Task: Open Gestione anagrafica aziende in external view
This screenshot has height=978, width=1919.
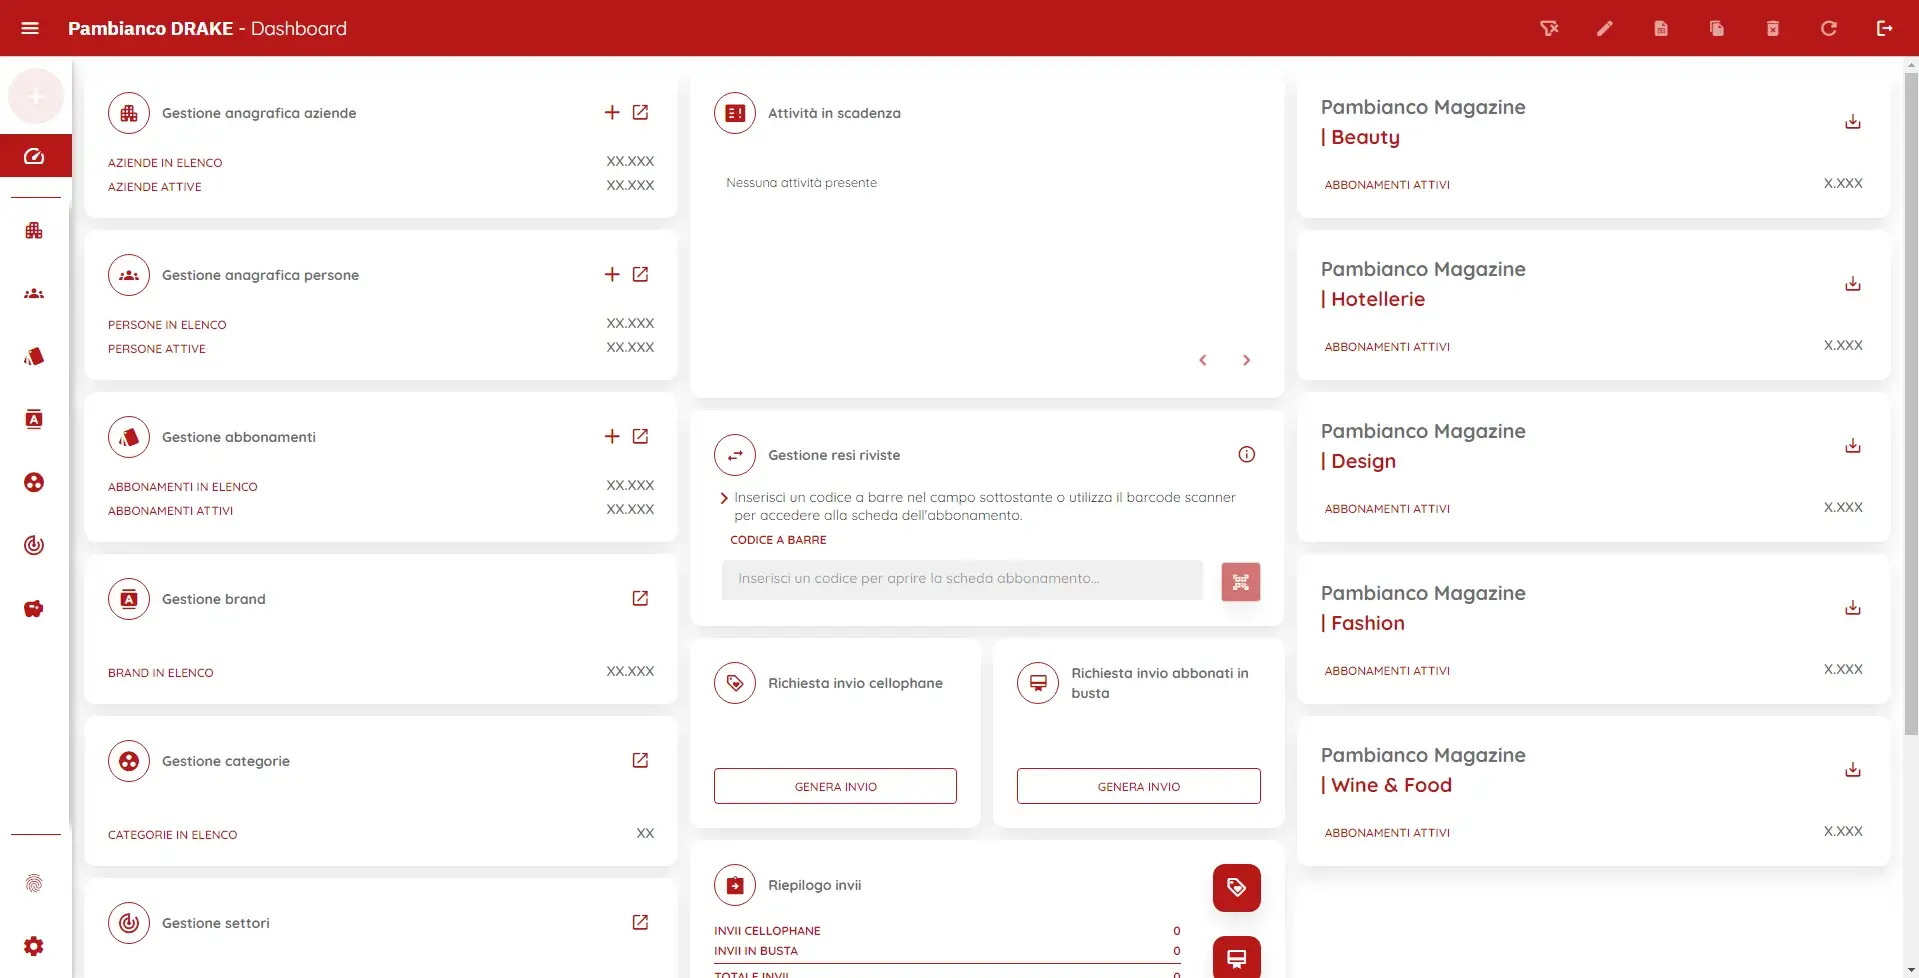Action: point(641,113)
